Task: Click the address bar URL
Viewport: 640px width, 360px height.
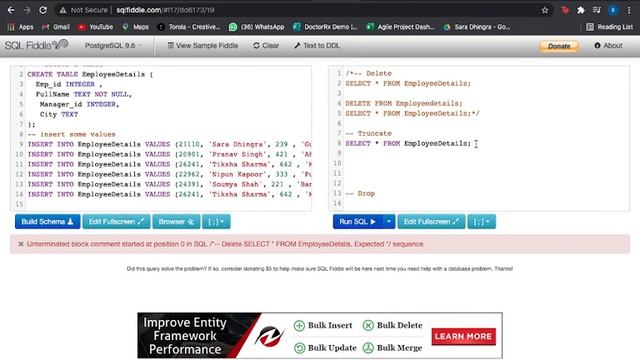Action: click(165, 10)
